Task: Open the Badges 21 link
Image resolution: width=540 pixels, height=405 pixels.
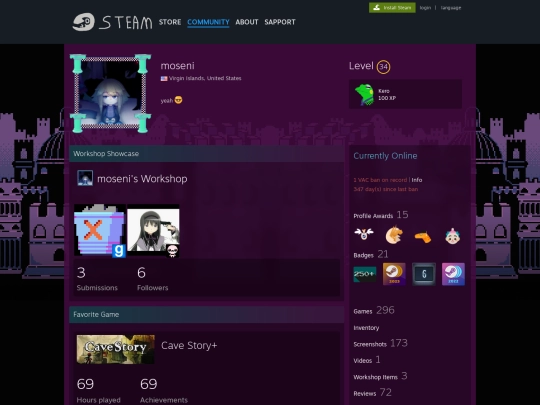Action: coord(371,255)
